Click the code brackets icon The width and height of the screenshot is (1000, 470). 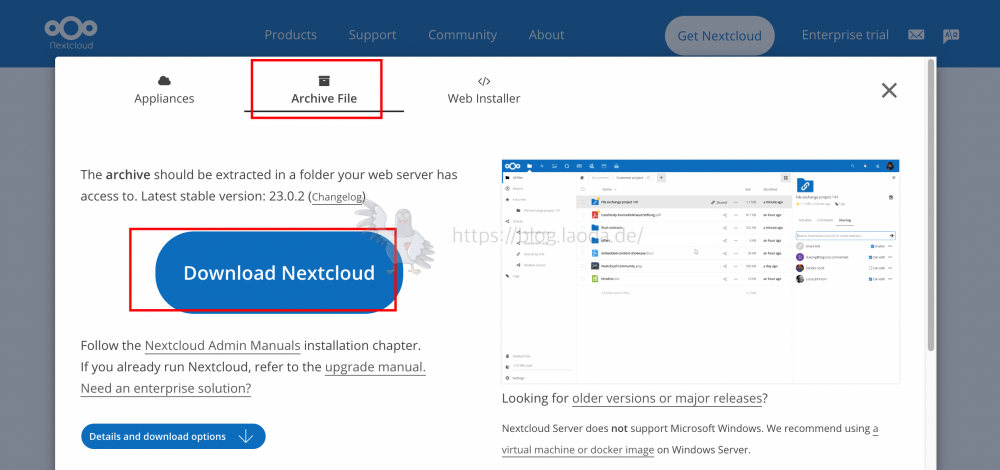coord(484,81)
